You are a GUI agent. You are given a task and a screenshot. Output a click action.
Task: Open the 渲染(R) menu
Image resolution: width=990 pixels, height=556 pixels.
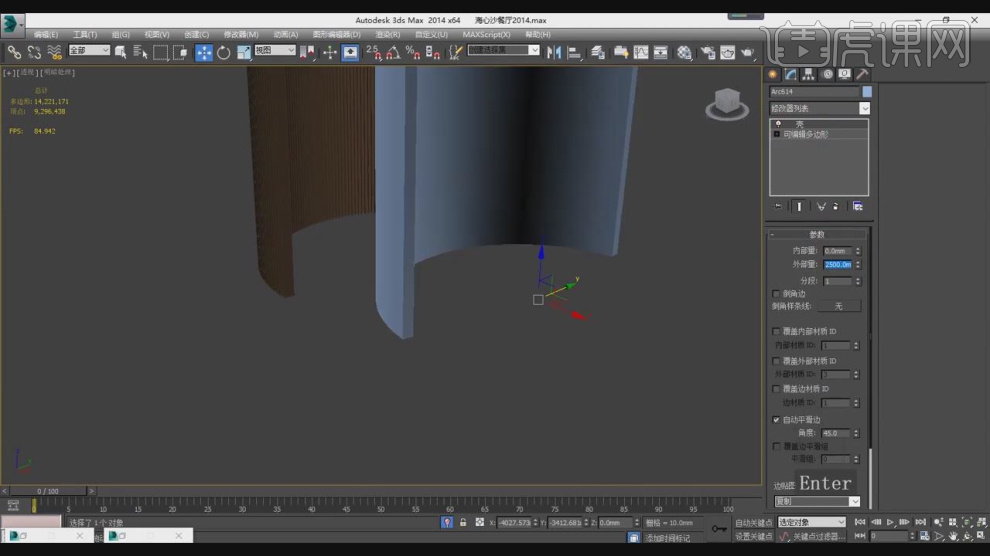(387, 34)
